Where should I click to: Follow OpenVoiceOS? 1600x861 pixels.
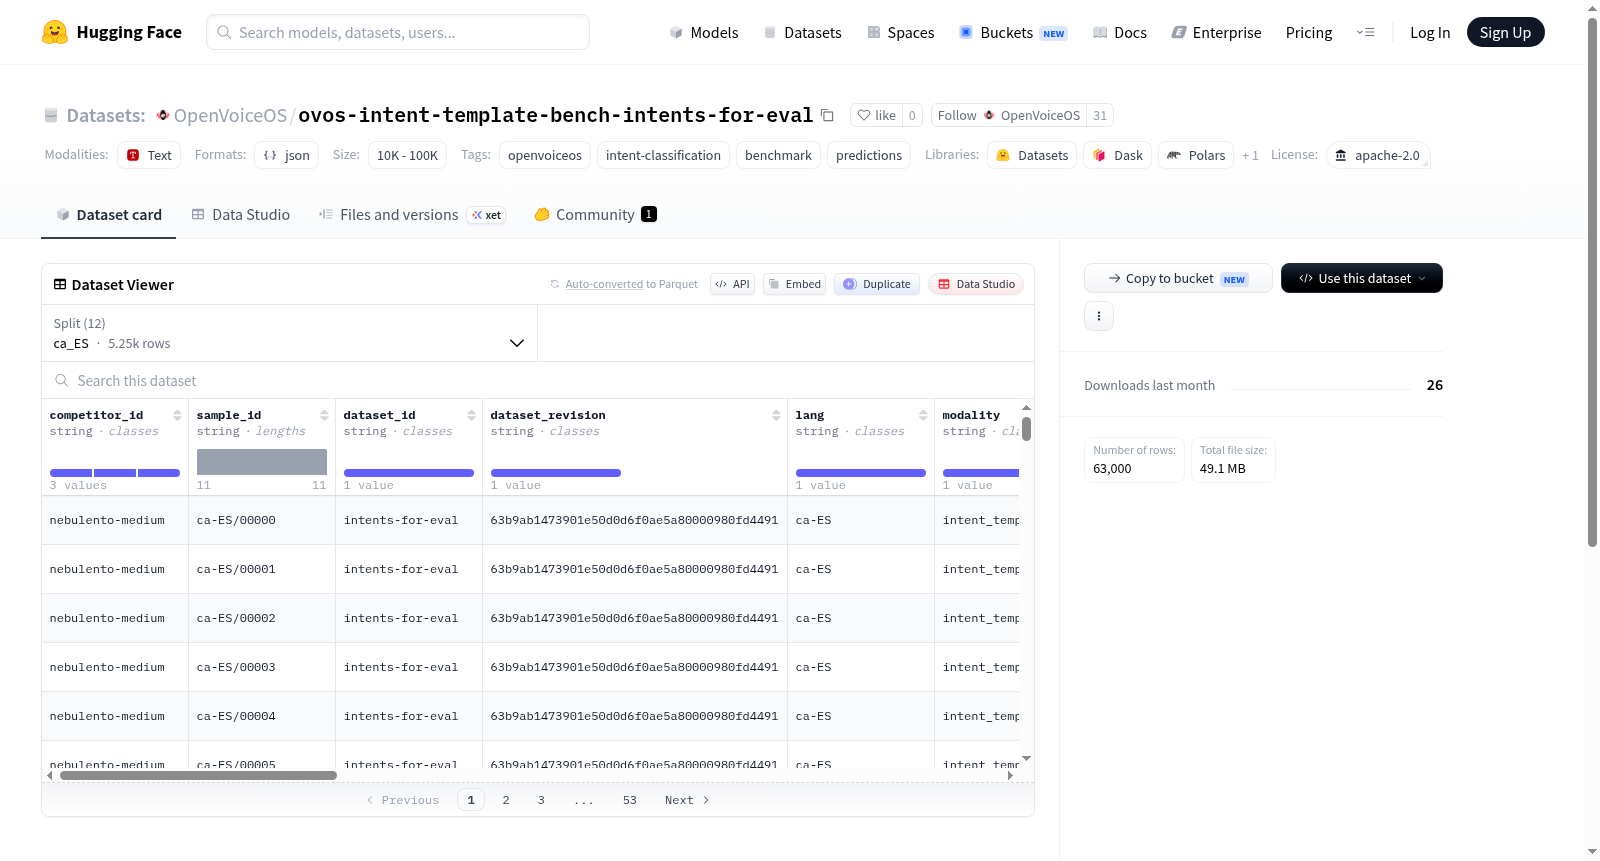pyautogui.click(x=1009, y=115)
